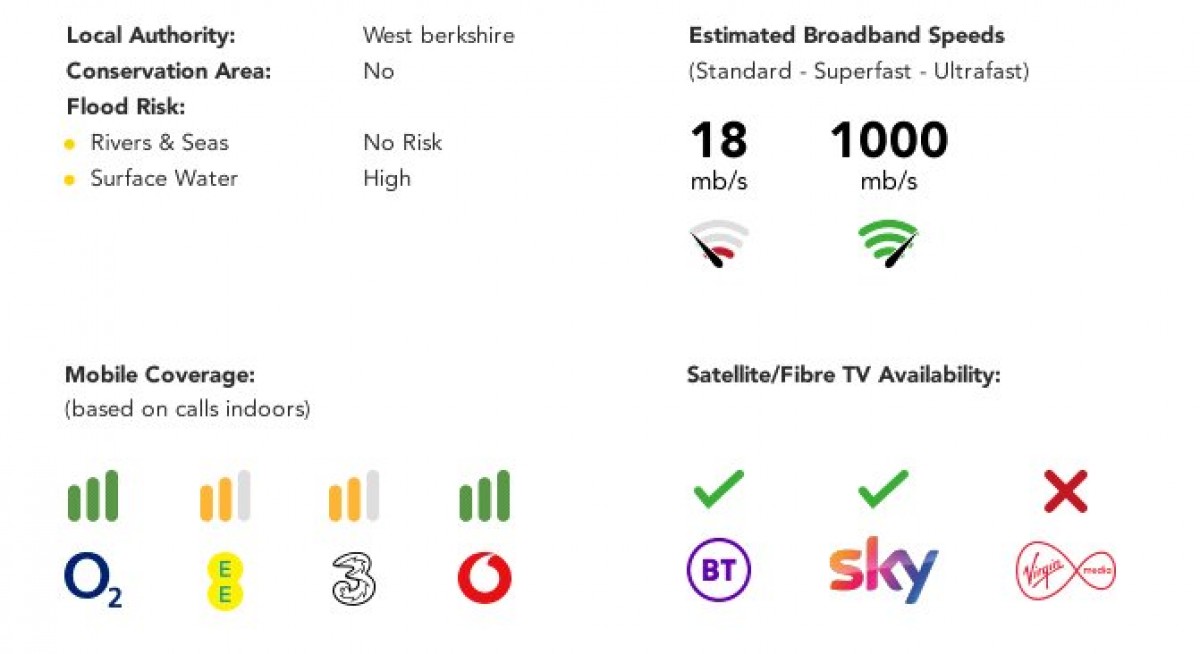Viewport: 1200px width, 654px height.
Task: Click the Virgin Media logo
Action: click(1066, 573)
